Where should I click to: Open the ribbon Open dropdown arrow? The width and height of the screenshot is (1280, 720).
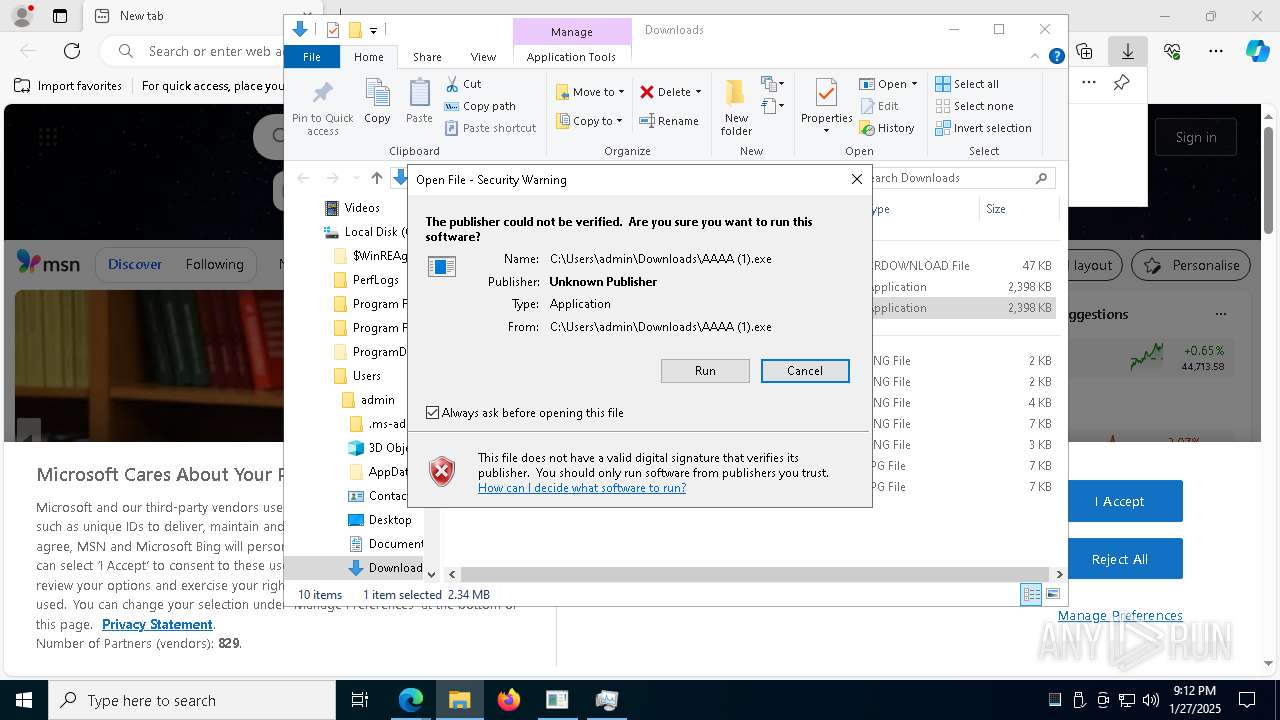pyautogui.click(x=914, y=84)
